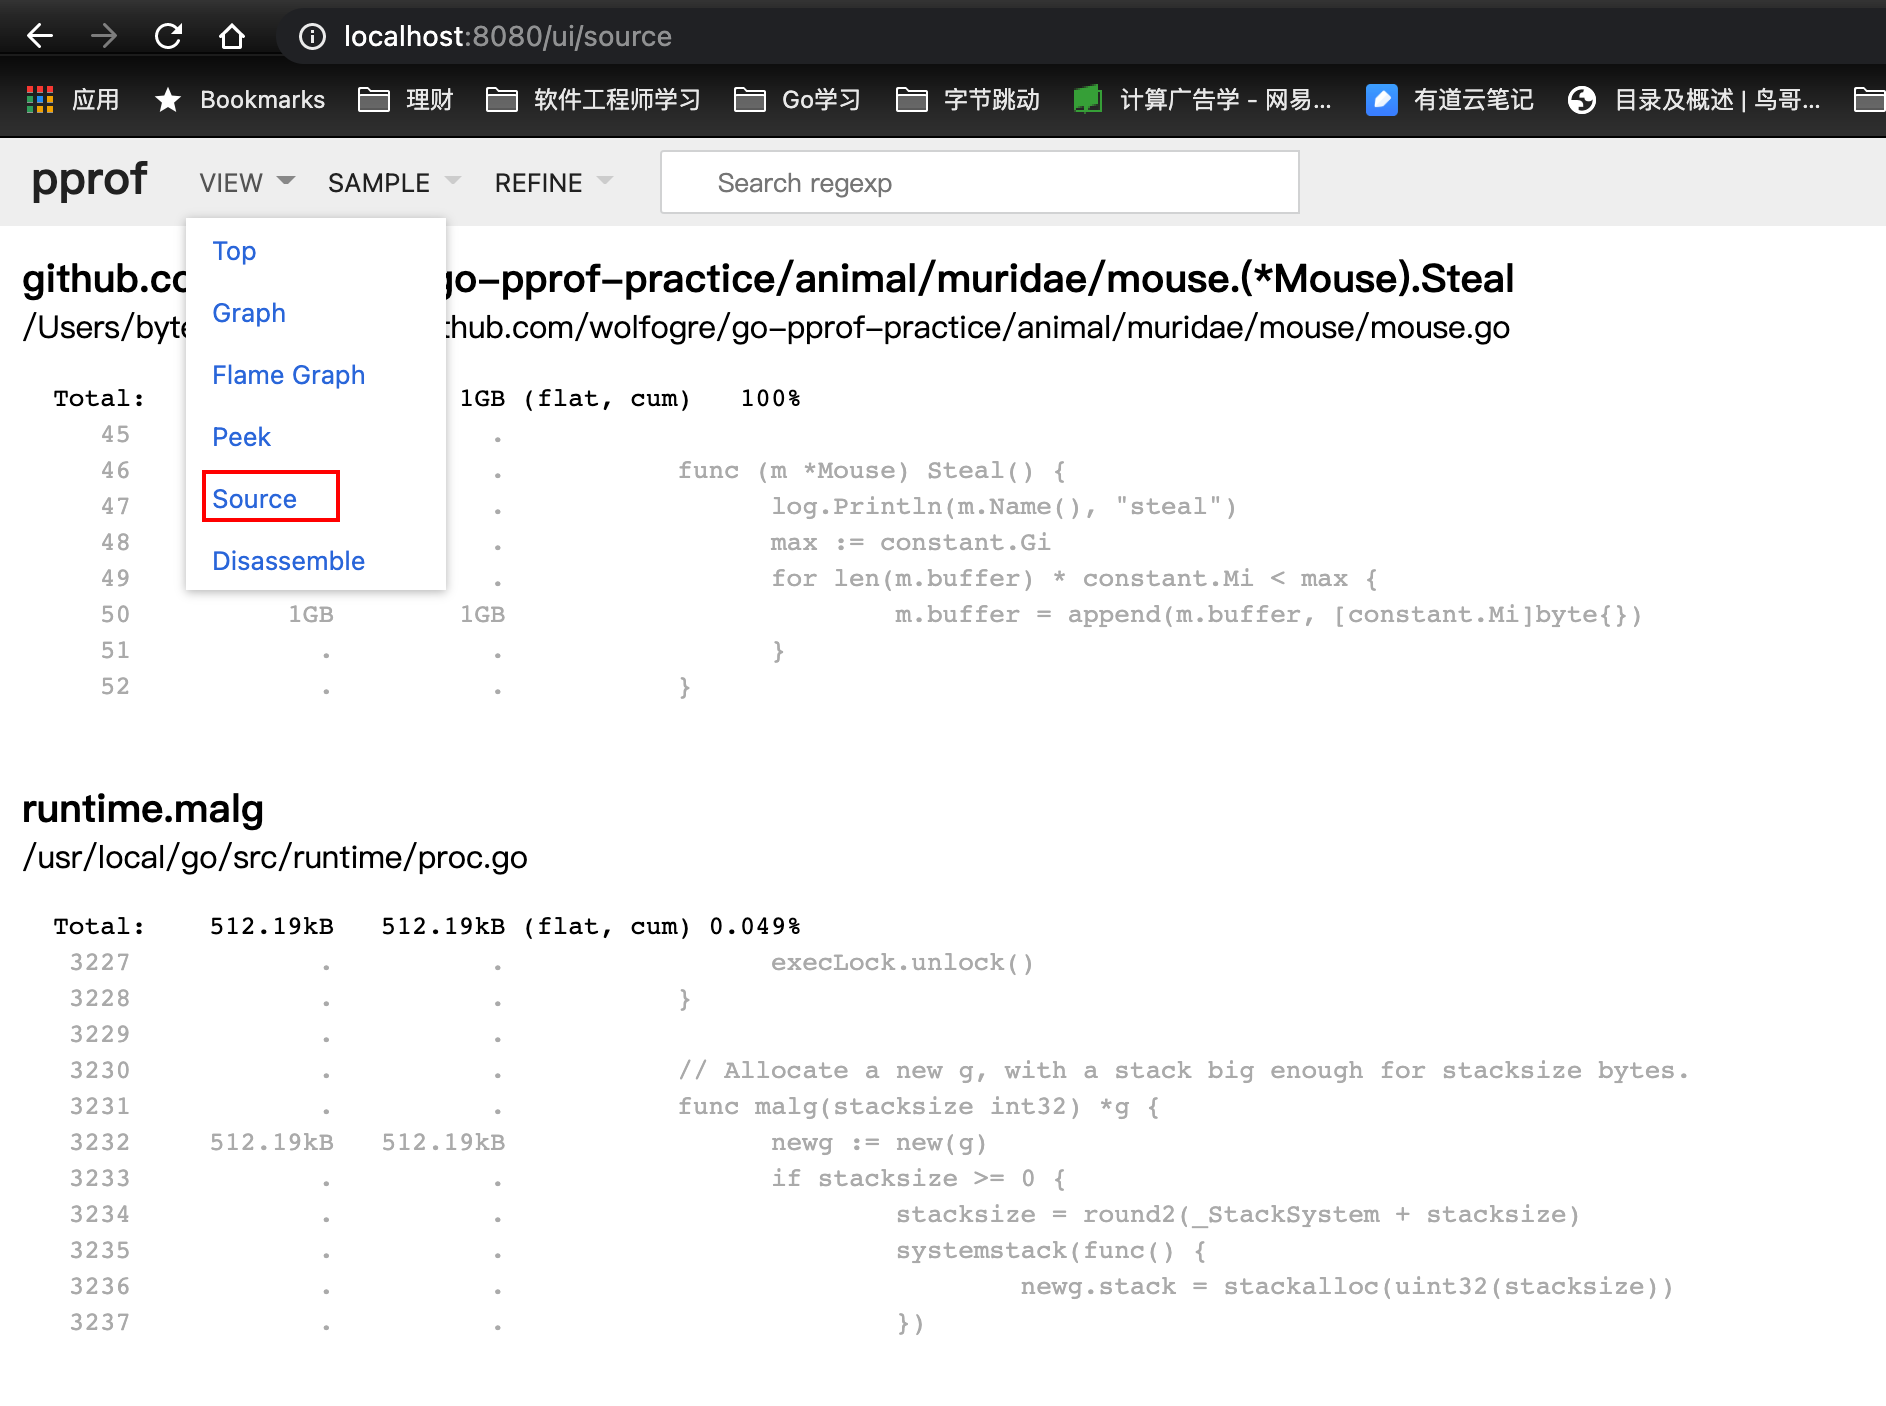This screenshot has height=1406, width=1886.
Task: Select Top from the VIEW menu
Action: tap(234, 251)
